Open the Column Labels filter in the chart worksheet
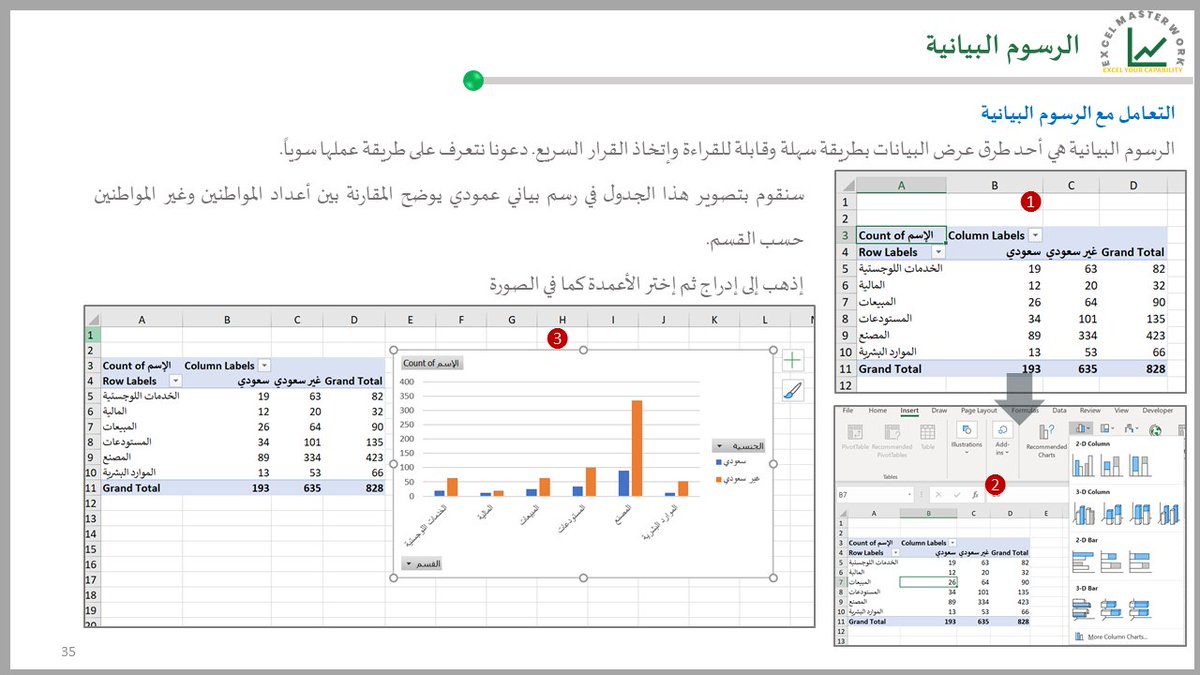Viewport: 1200px width, 675px height. pyautogui.click(x=263, y=366)
